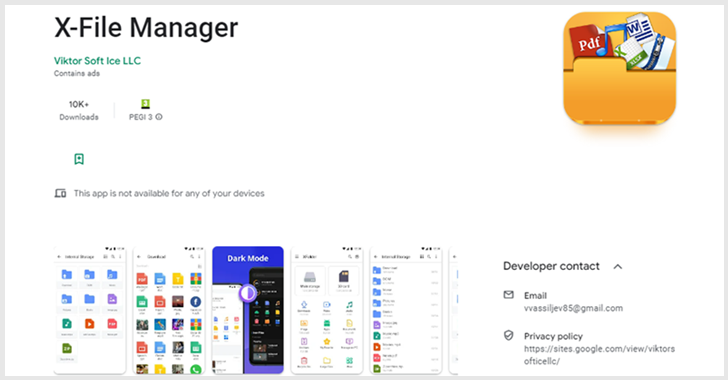Click the partially visible sixth screenshot
Image resolution: width=728 pixels, height=380 pixels.
454,310
